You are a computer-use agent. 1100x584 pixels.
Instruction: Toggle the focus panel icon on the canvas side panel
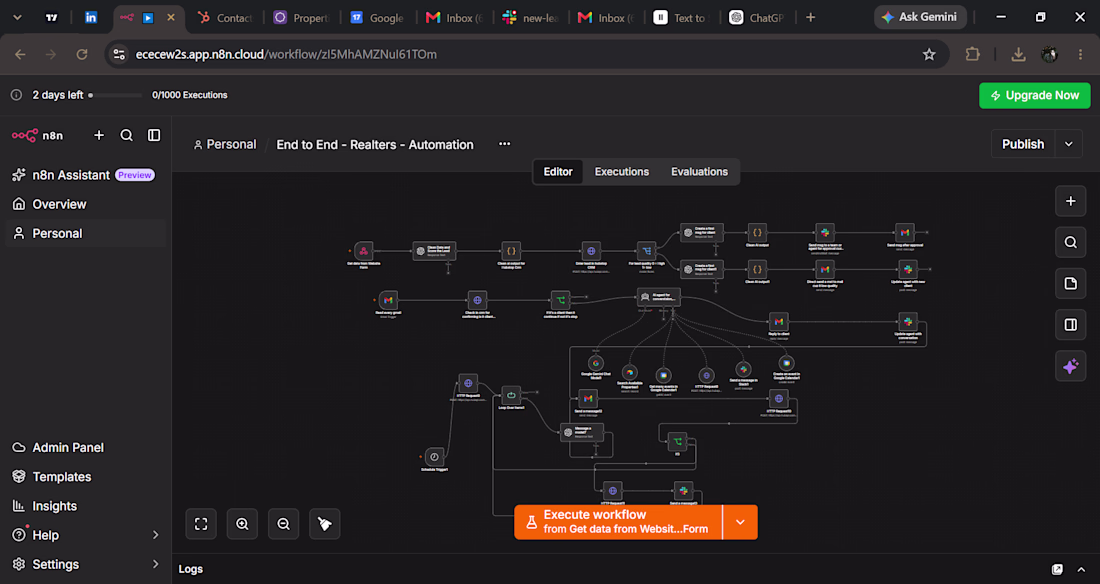(x=1071, y=325)
